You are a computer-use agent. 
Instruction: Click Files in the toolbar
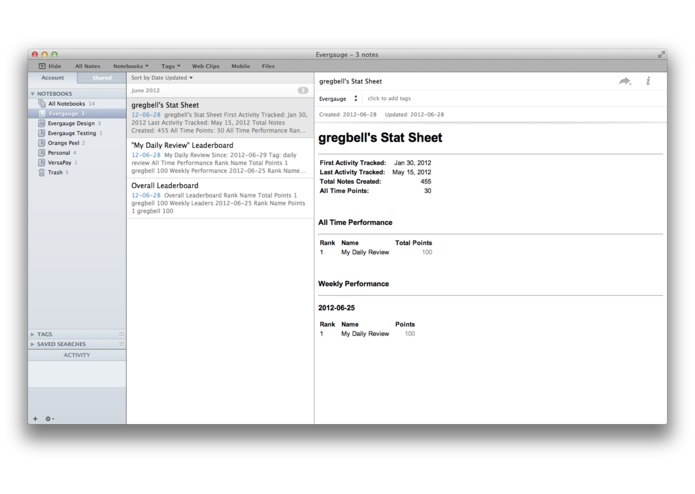coord(268,66)
